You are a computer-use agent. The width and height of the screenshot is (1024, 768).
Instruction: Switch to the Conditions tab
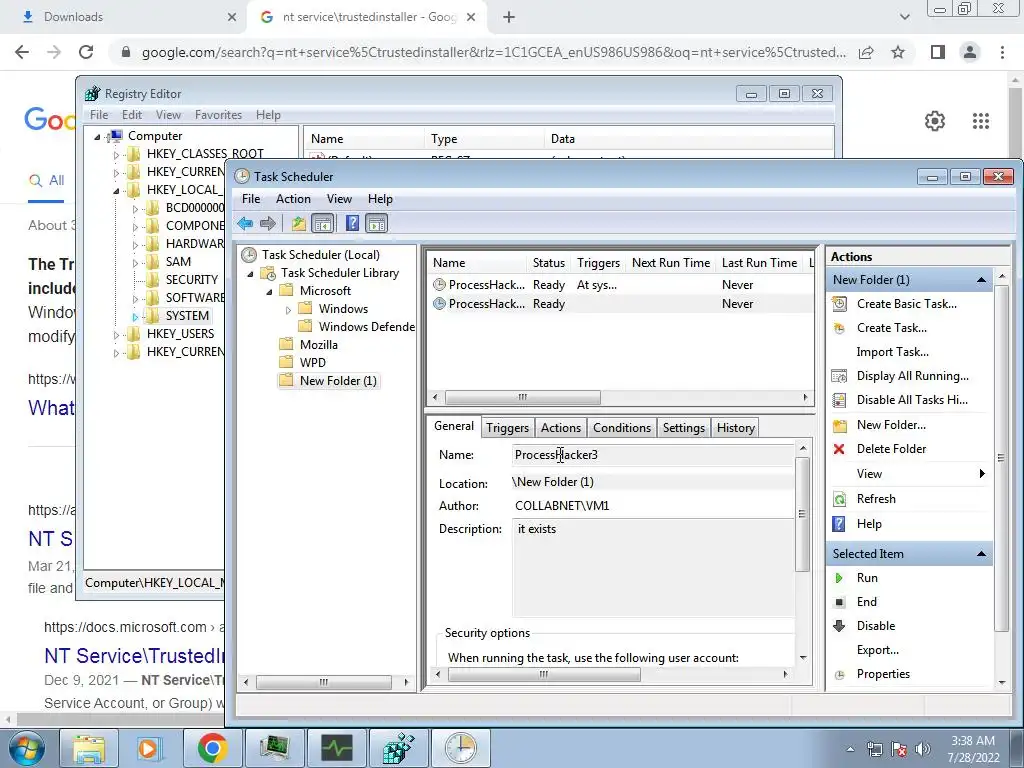622,428
